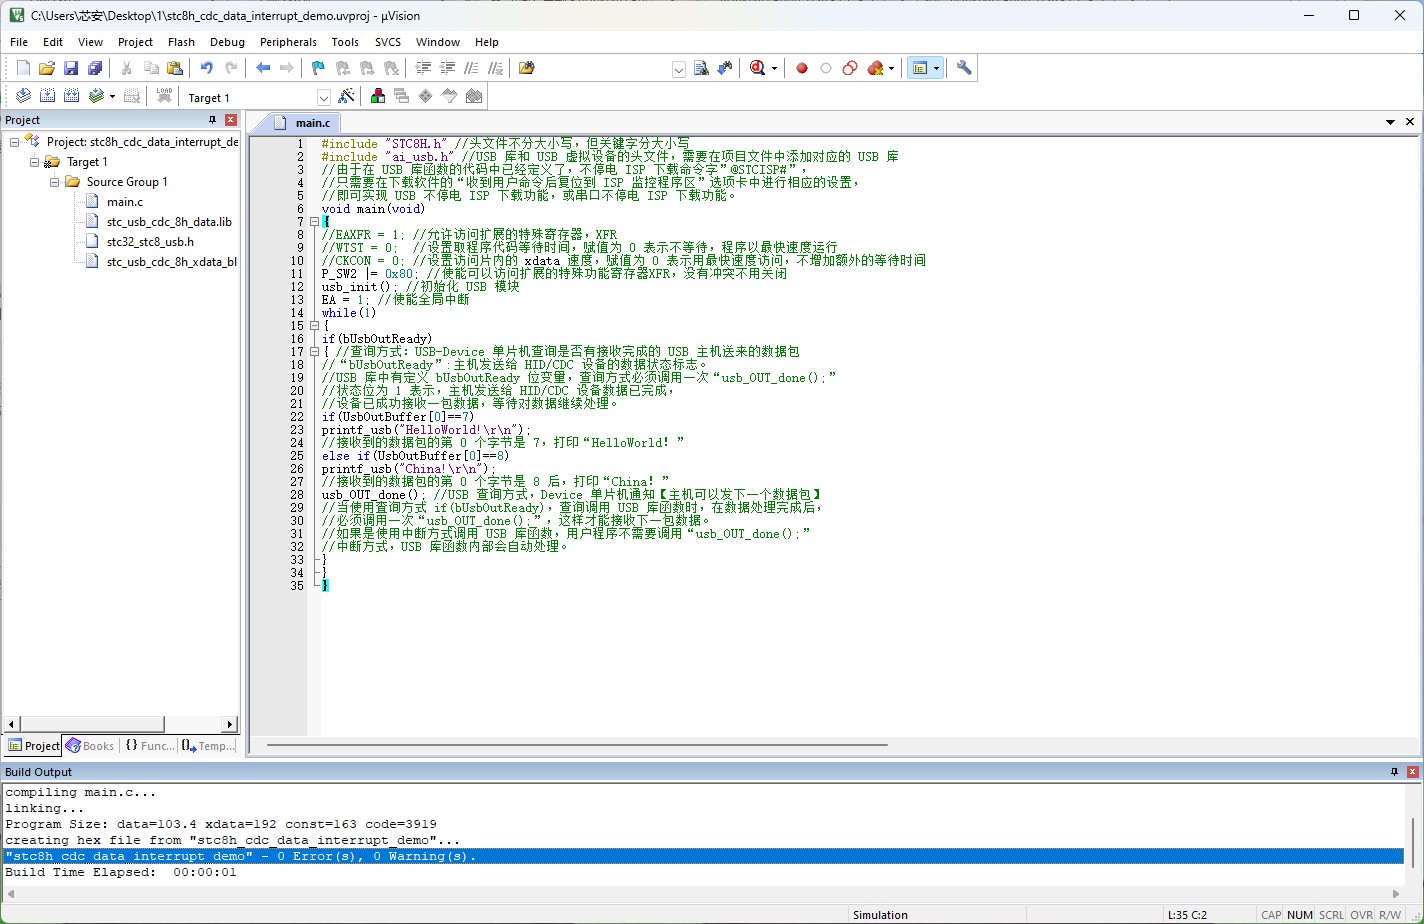Open Configuration wrench icon

pyautogui.click(x=964, y=68)
